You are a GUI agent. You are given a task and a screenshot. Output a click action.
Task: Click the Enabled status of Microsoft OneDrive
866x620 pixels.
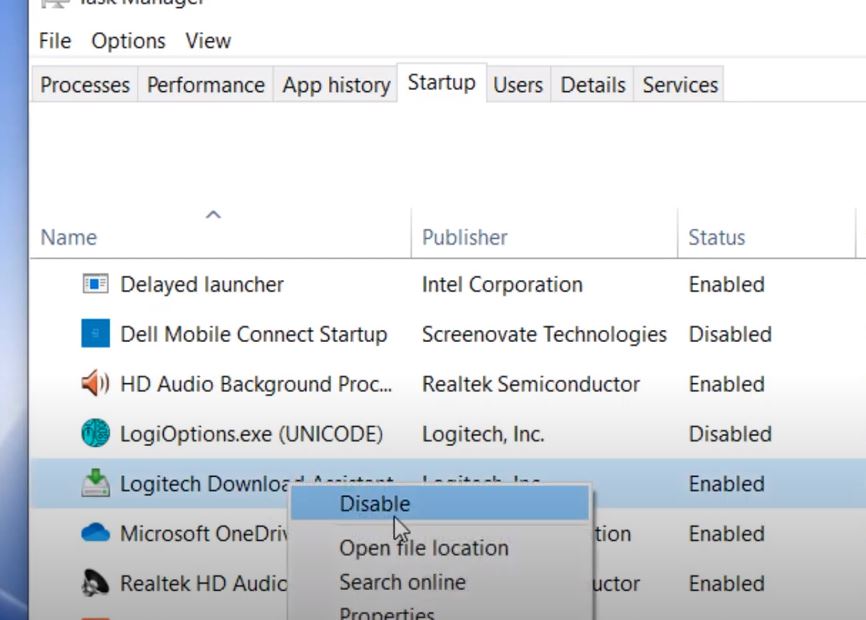(726, 533)
